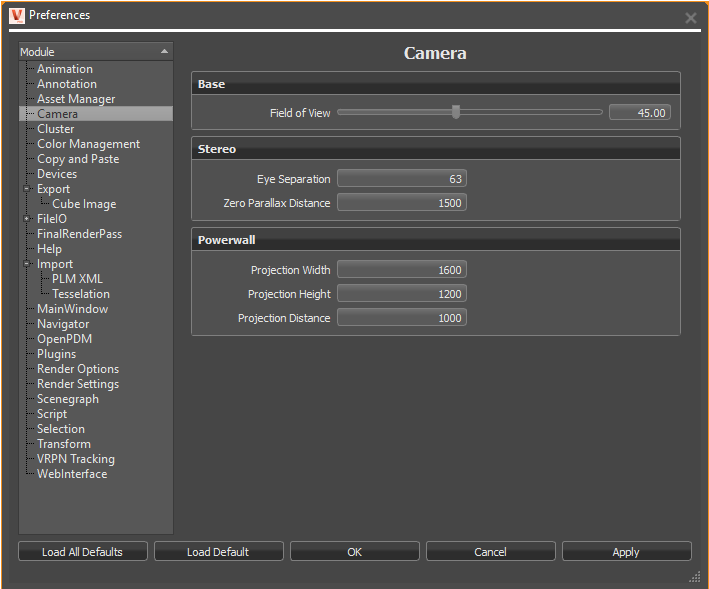
Task: Open PLM XML import settings
Action: [x=77, y=279]
